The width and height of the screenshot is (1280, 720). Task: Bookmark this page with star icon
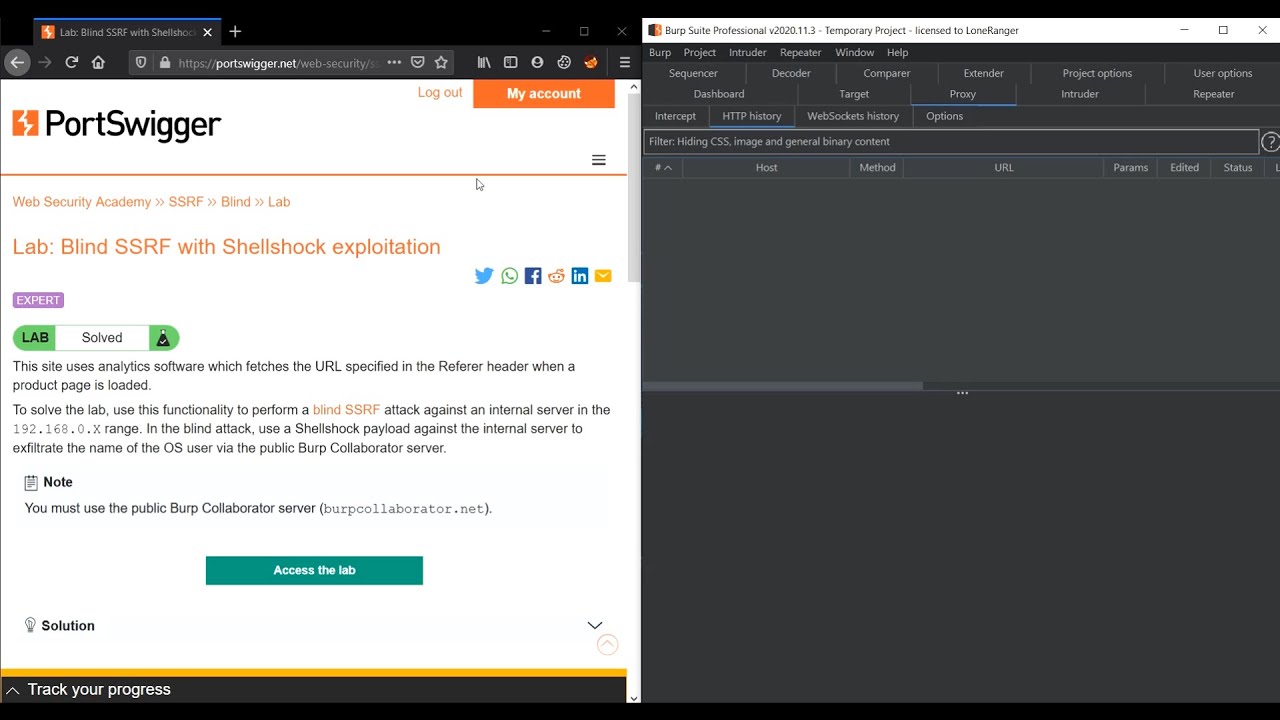pos(441,62)
